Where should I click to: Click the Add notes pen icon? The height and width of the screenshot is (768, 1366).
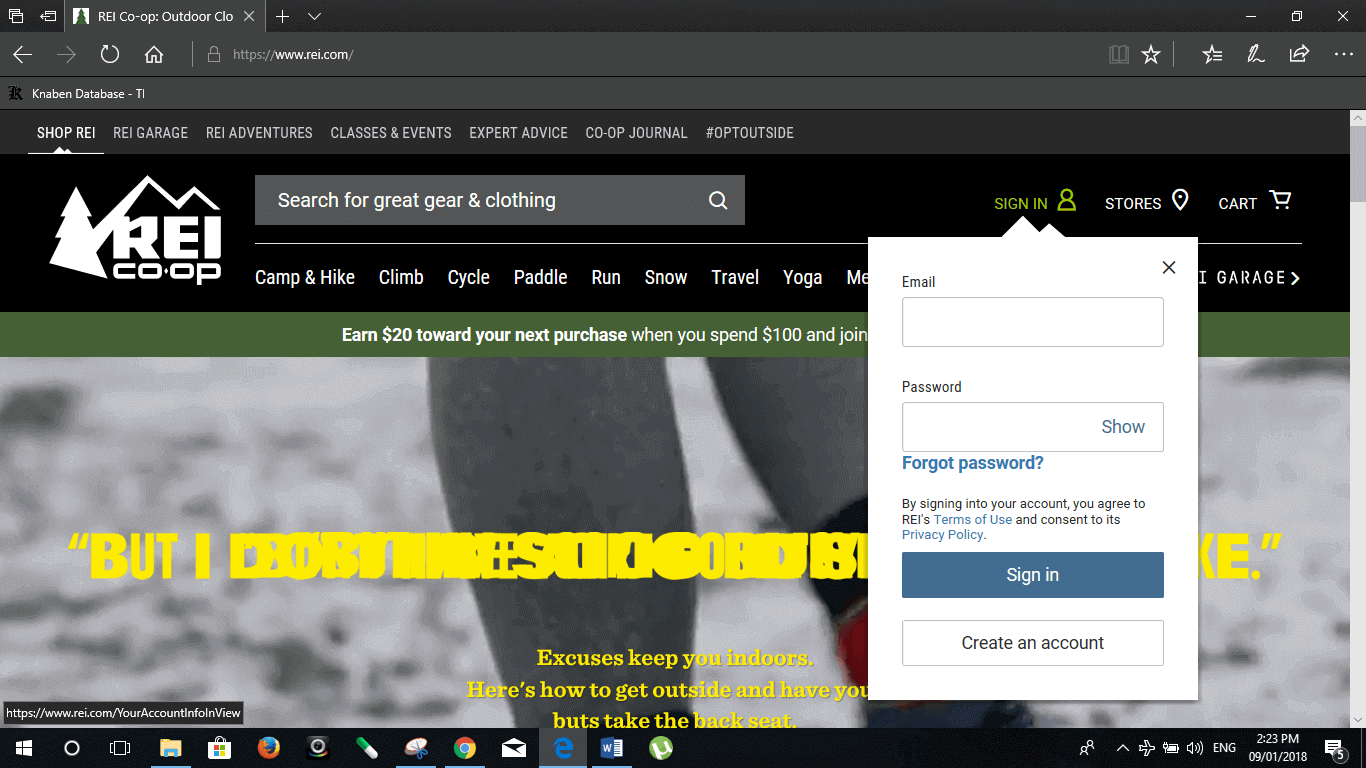point(1256,54)
